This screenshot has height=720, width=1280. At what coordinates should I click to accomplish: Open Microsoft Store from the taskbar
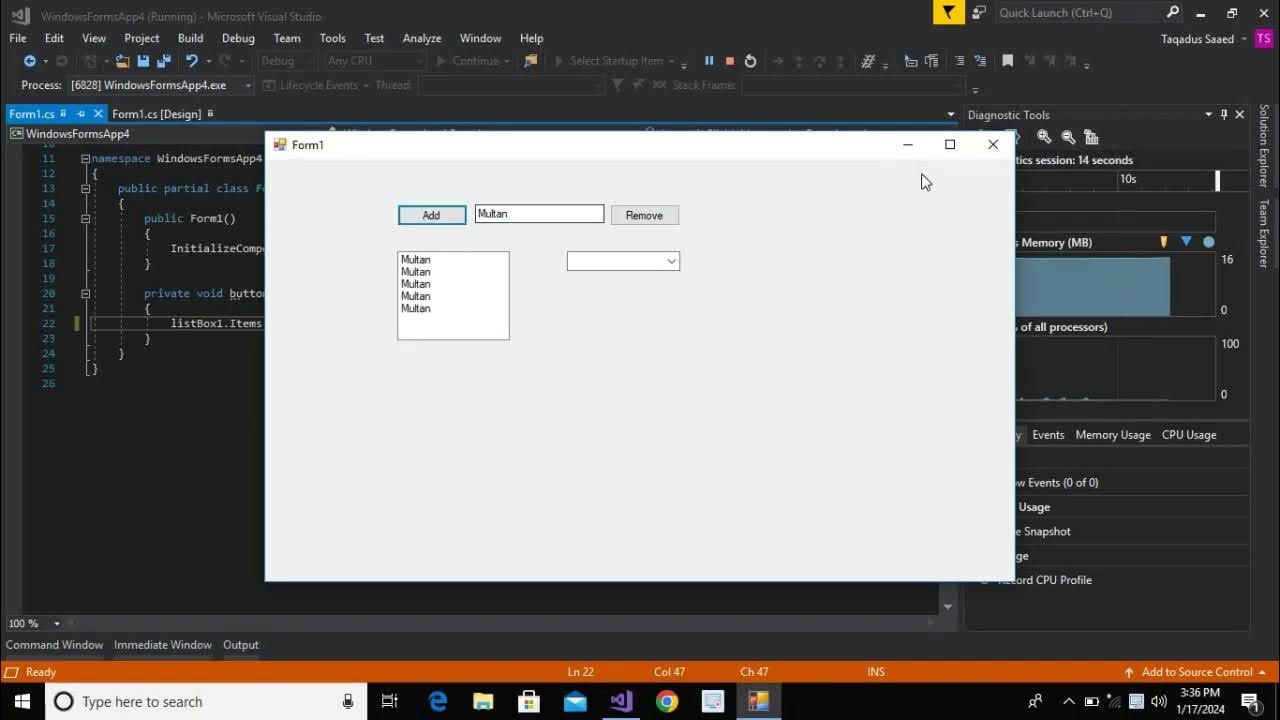[529, 701]
